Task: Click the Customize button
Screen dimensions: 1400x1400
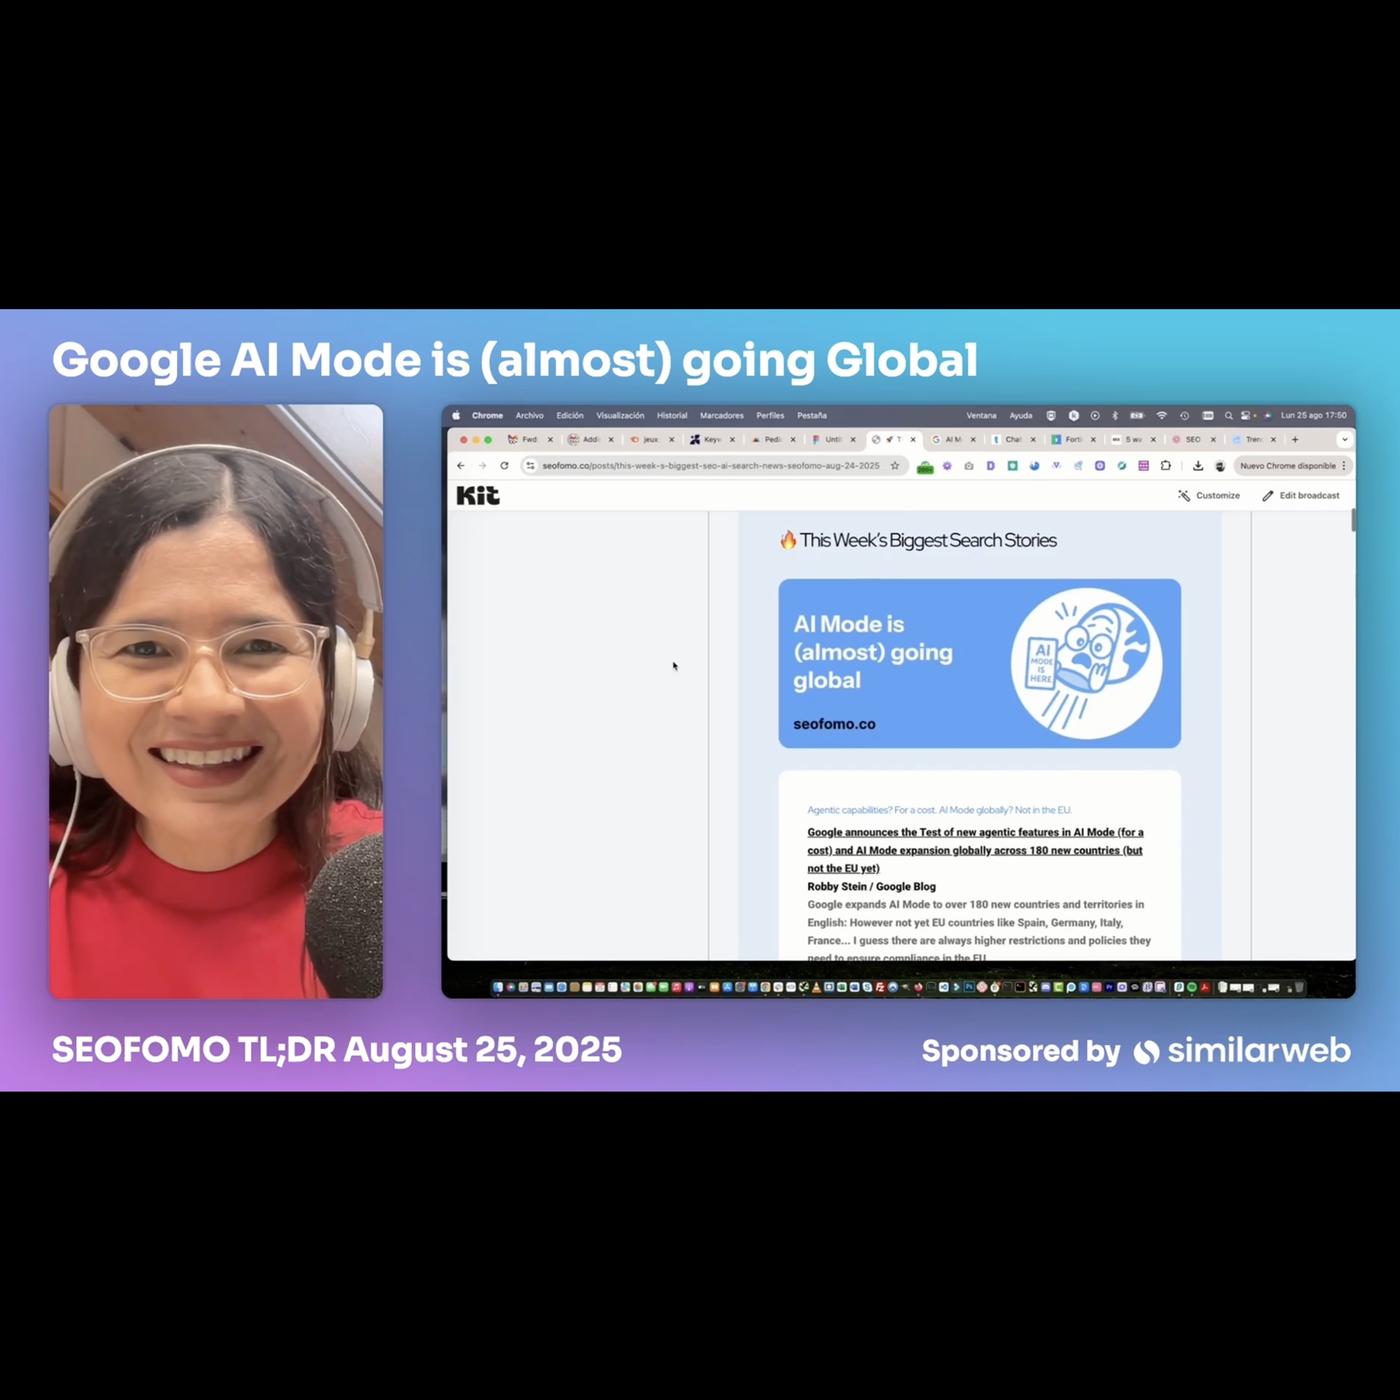Action: pos(1209,496)
